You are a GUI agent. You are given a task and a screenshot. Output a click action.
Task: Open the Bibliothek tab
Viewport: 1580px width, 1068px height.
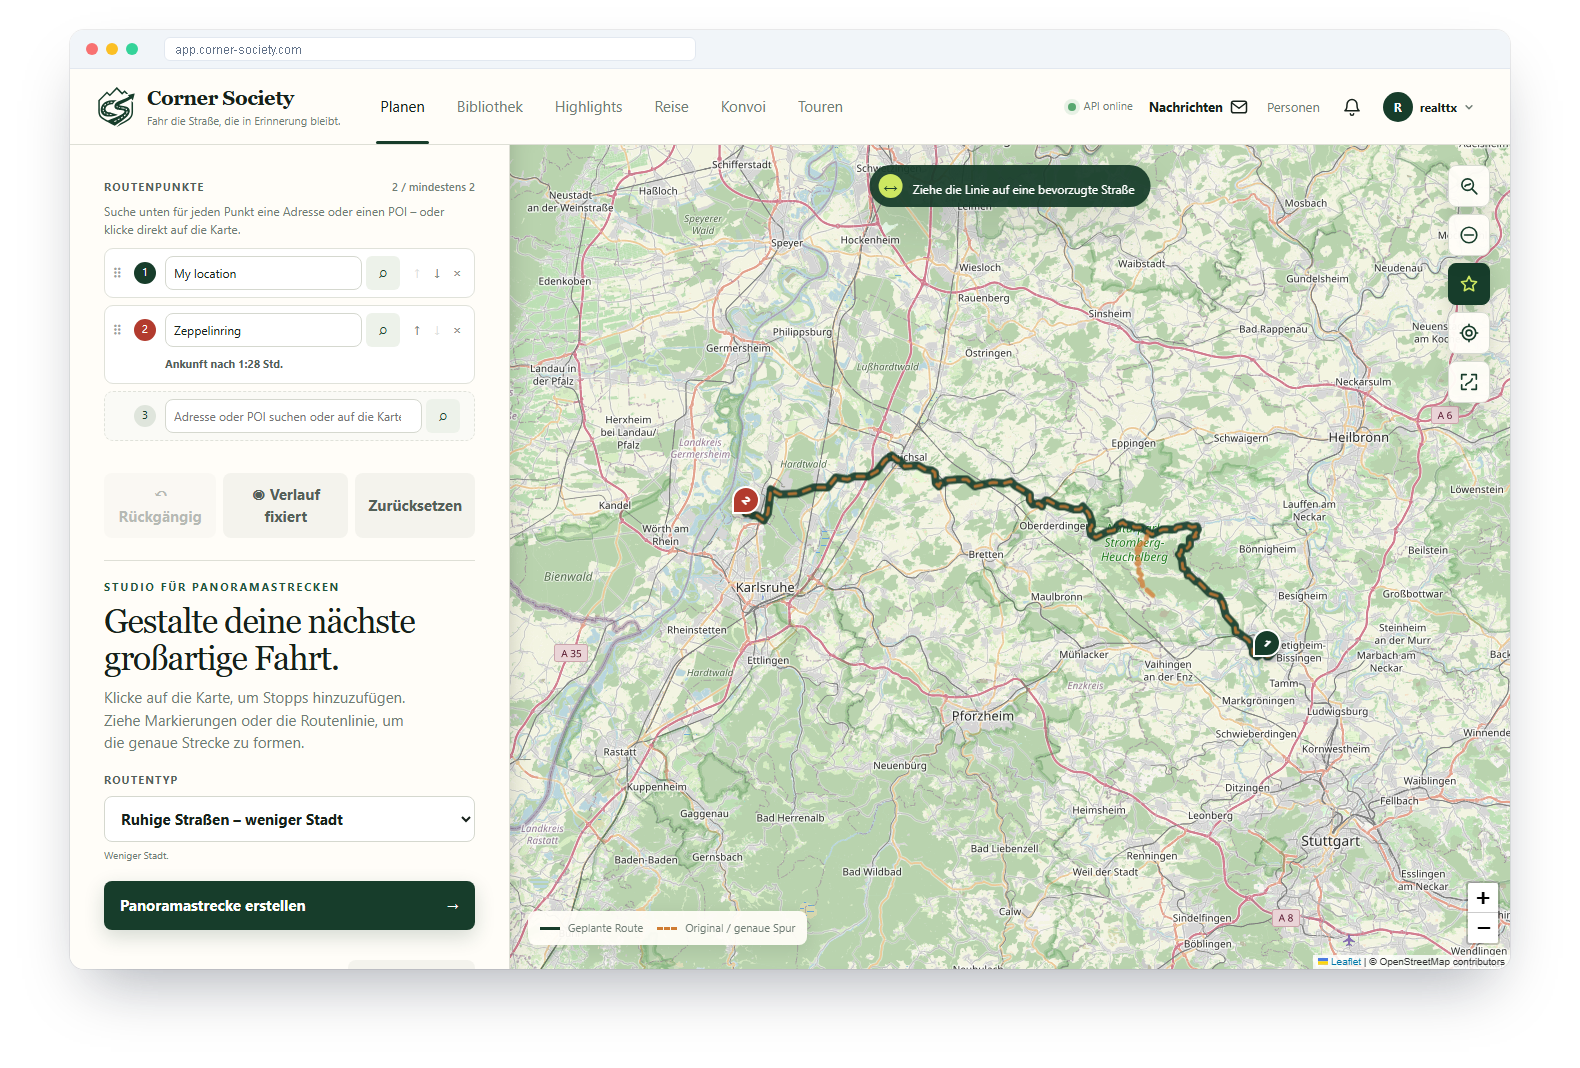tap(490, 107)
